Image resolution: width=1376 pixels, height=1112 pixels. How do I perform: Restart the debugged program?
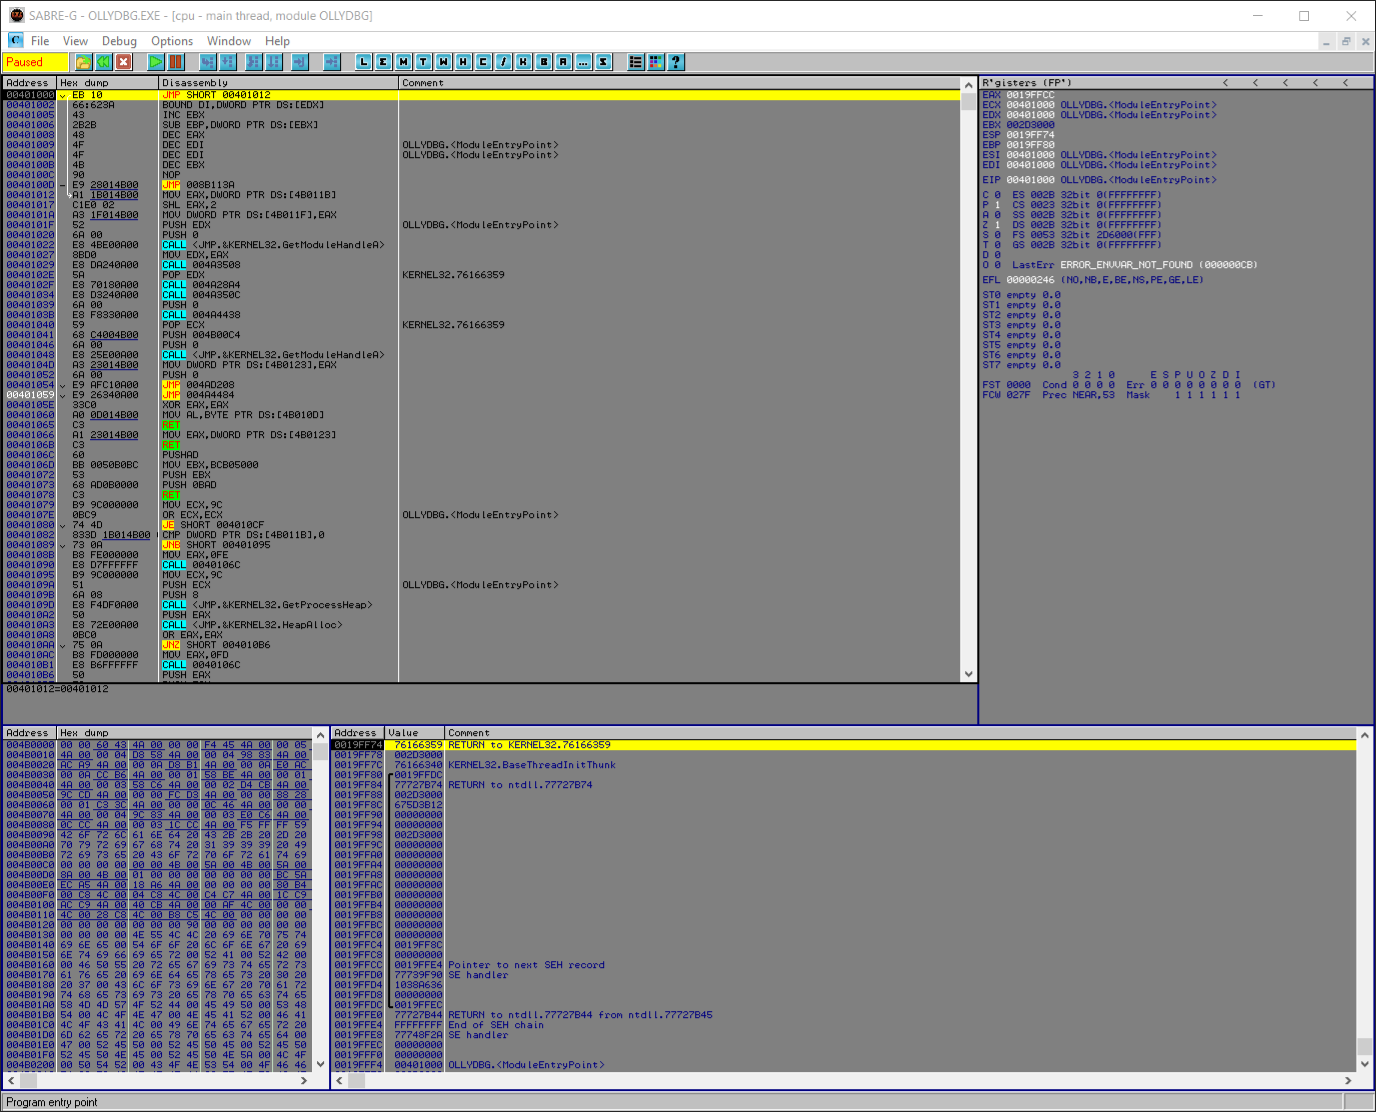(104, 62)
